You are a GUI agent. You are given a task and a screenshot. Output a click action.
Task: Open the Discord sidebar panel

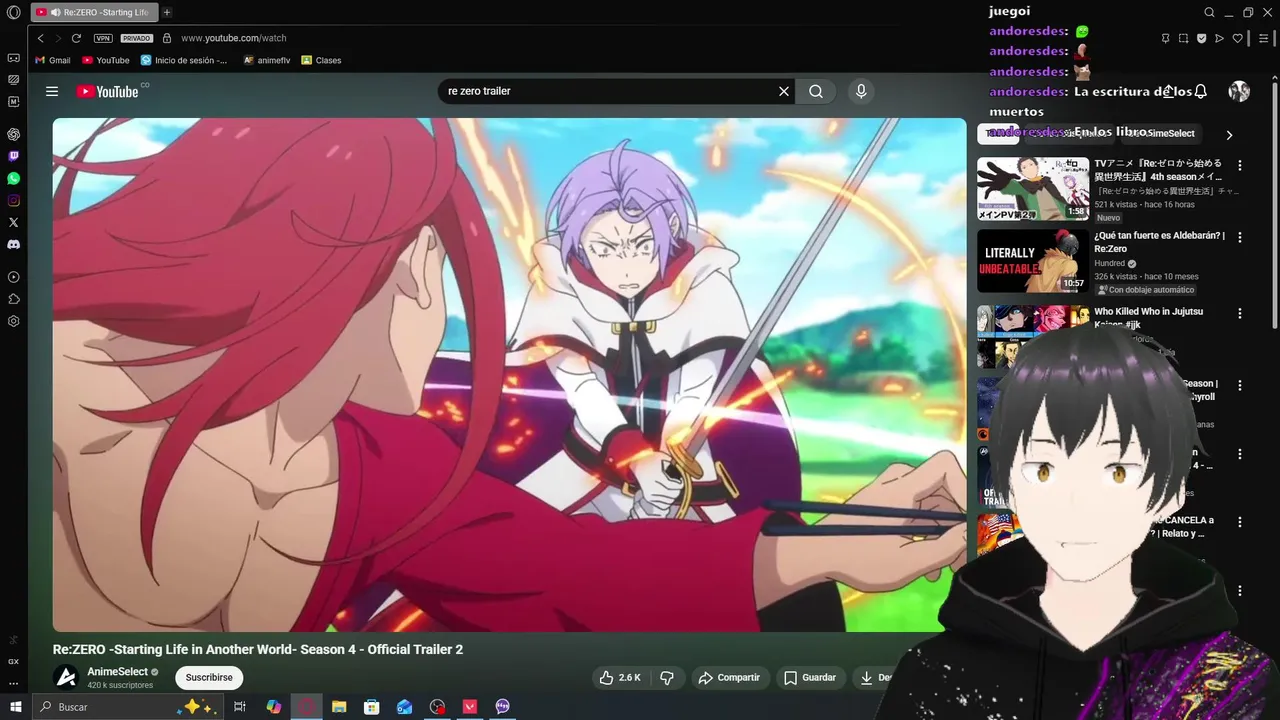coord(13,244)
